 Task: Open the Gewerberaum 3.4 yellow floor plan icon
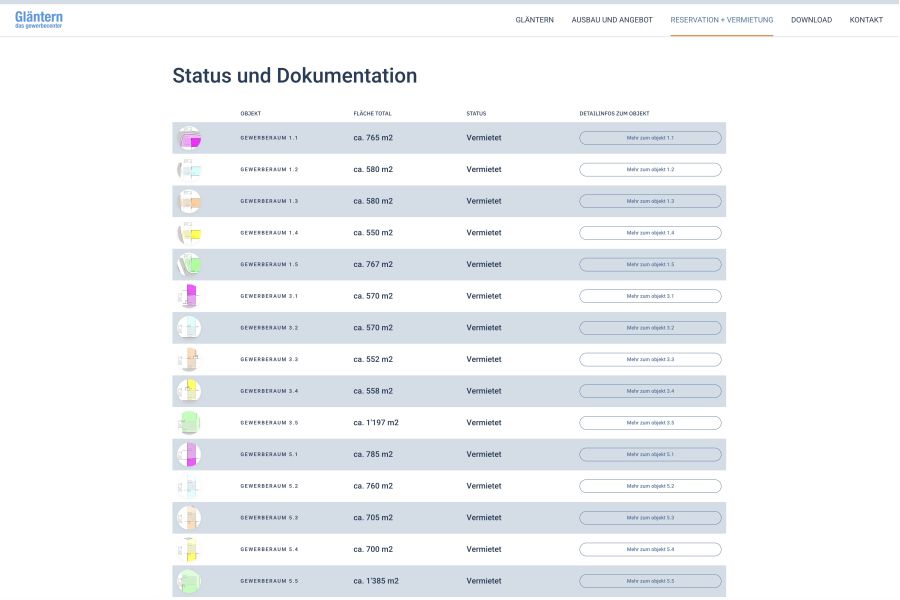(x=189, y=391)
